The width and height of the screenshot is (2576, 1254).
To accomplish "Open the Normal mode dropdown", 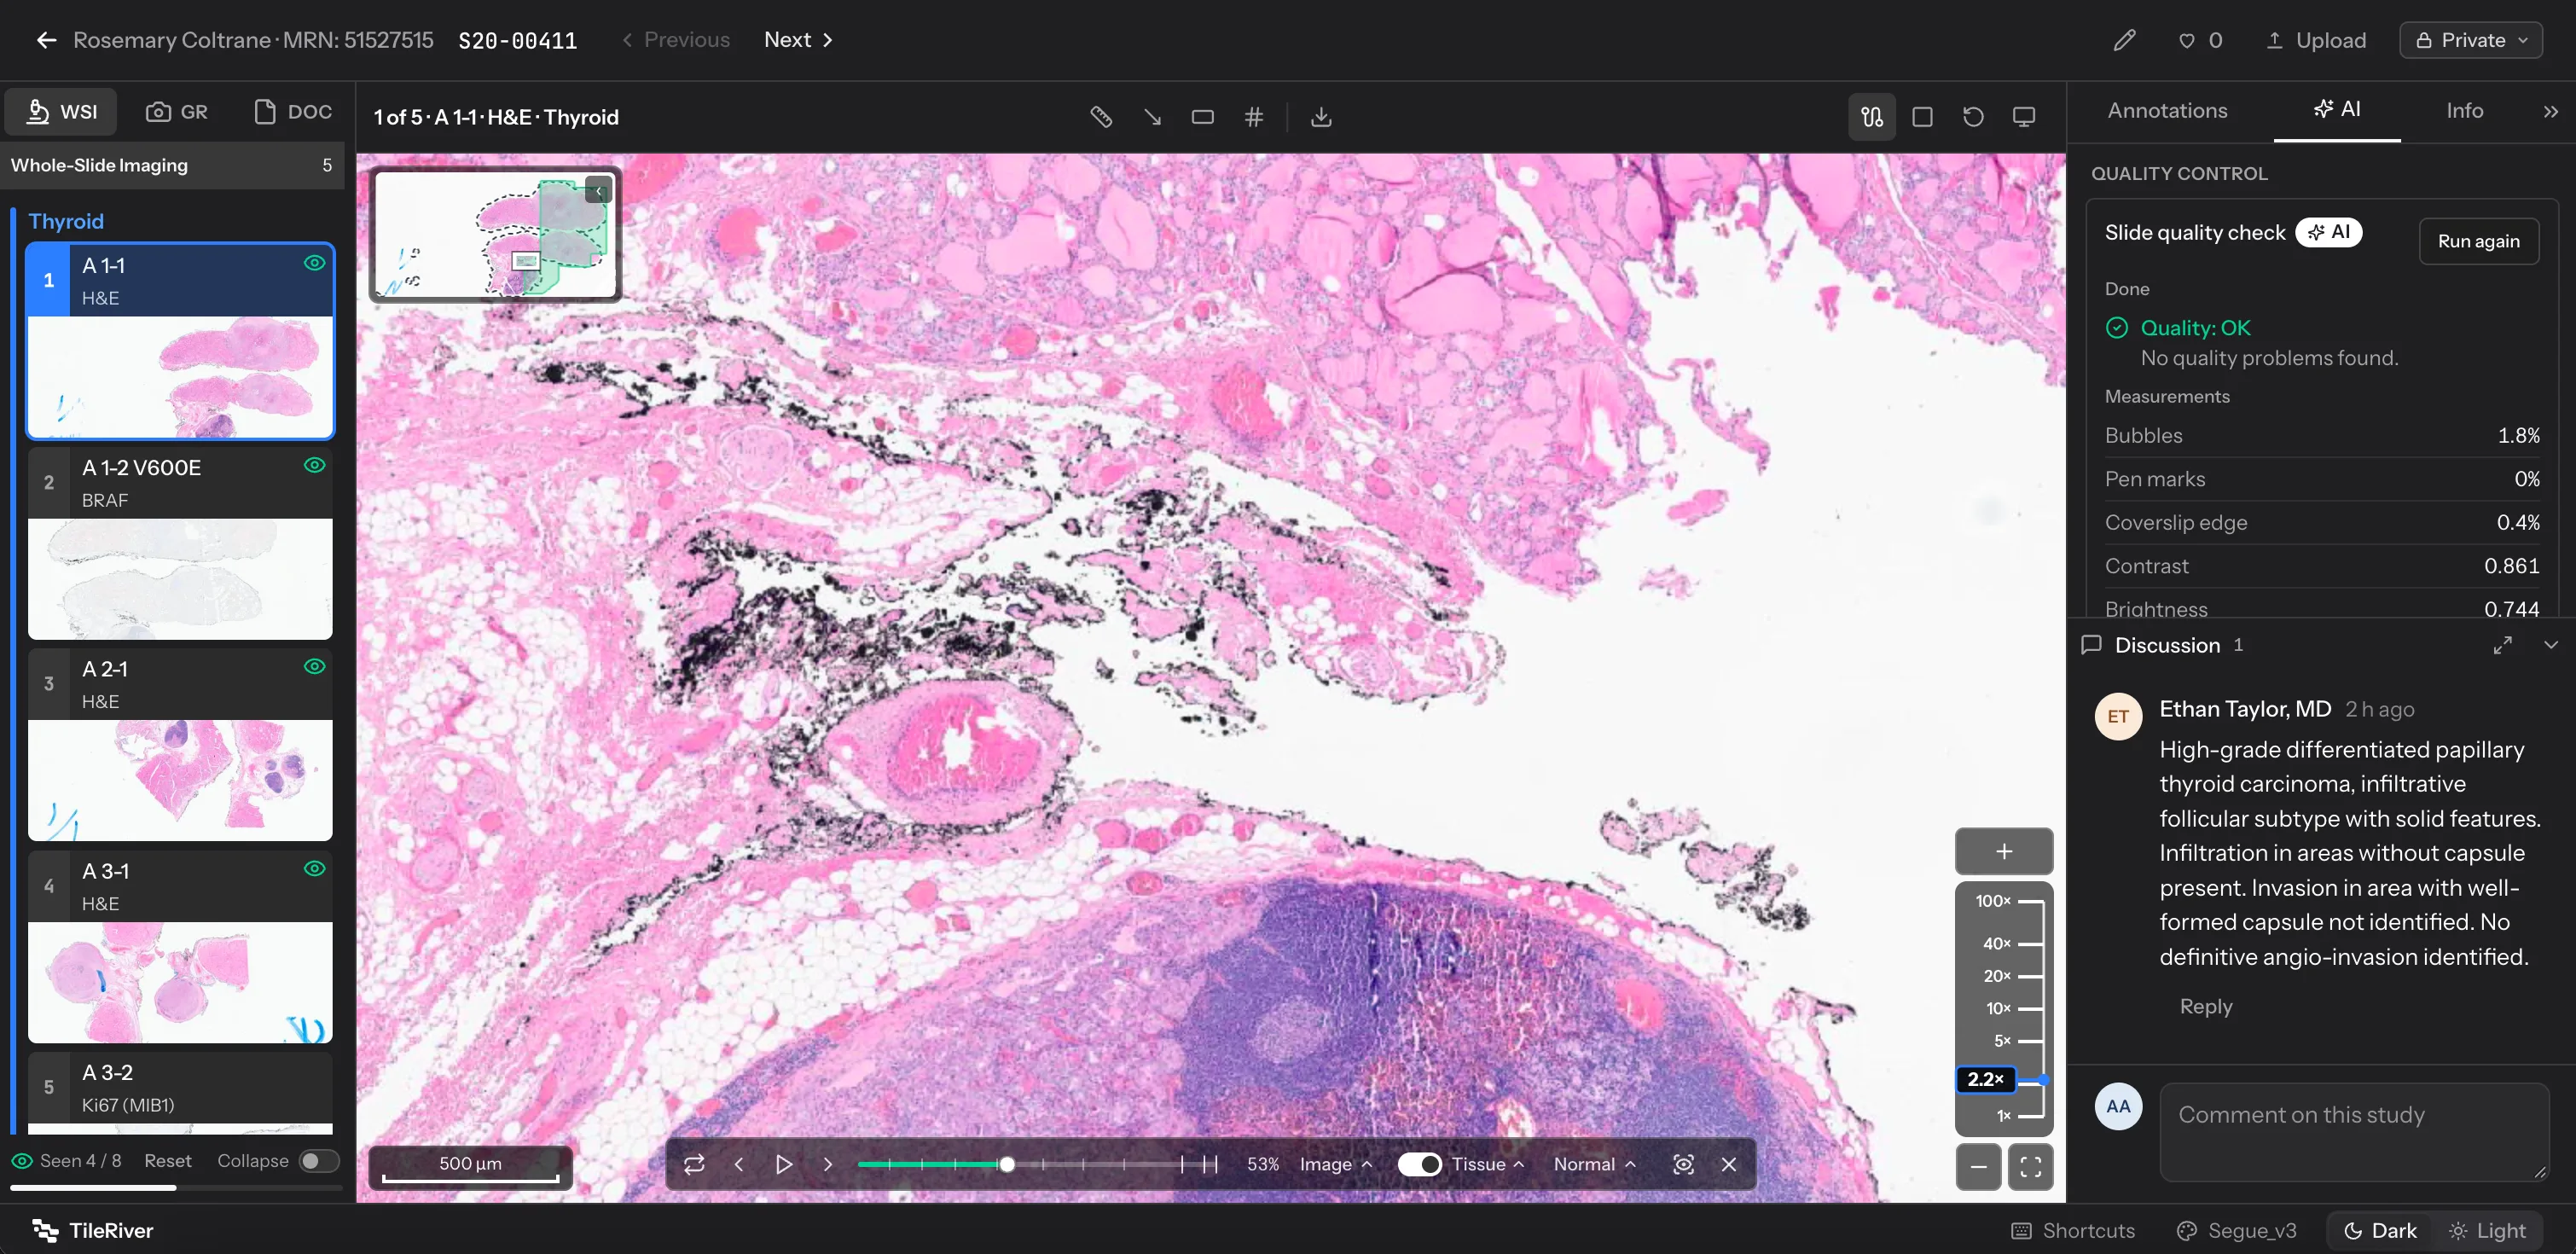I will coord(1594,1164).
